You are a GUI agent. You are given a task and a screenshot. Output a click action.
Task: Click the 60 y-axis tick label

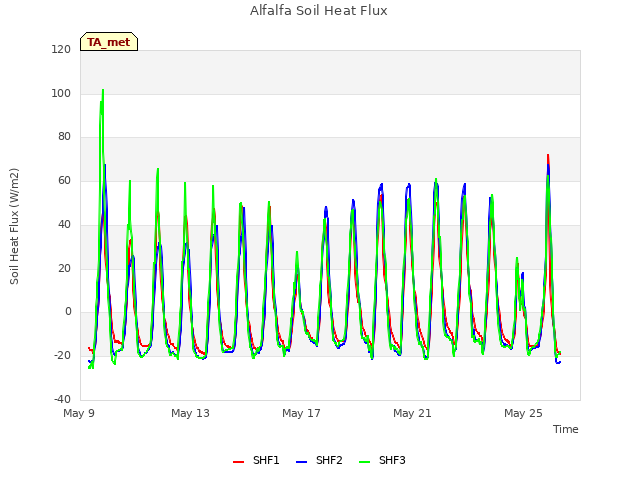pyautogui.click(x=64, y=180)
